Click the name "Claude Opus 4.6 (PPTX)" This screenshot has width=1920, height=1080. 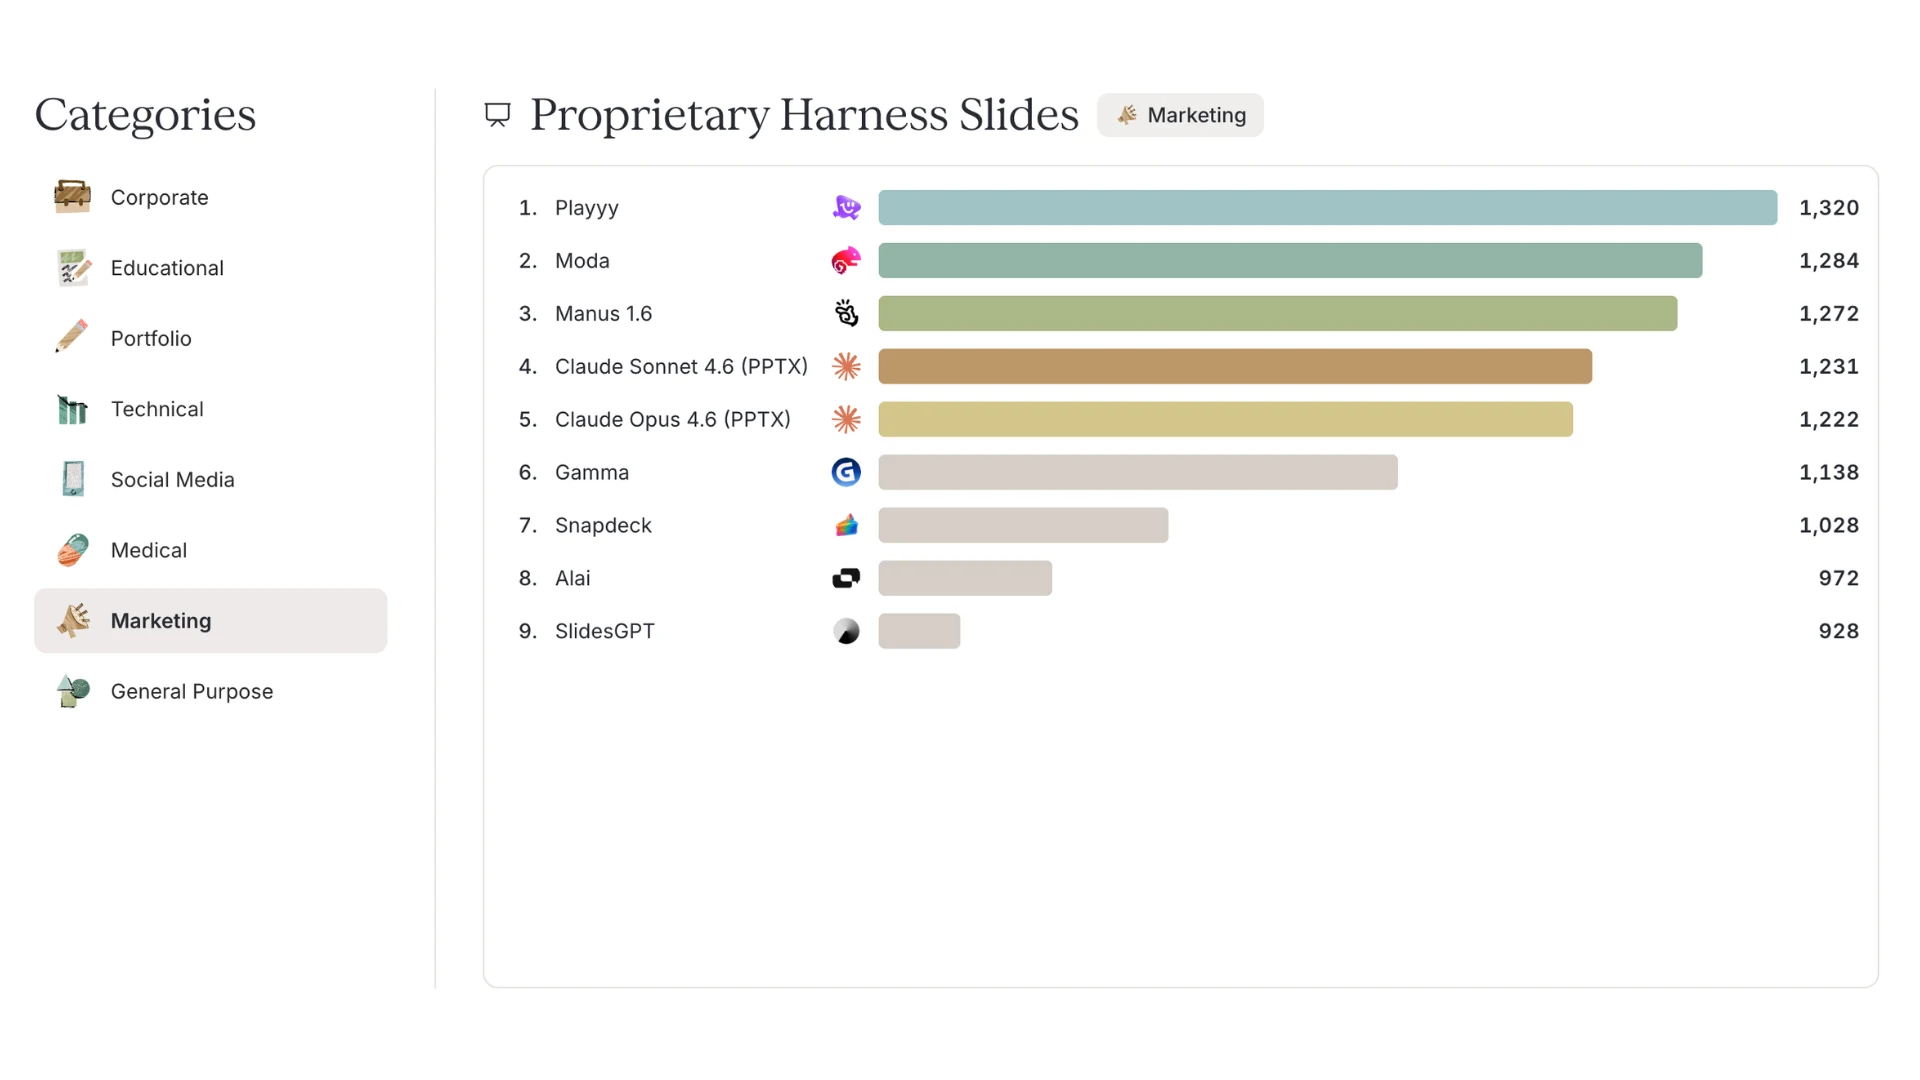coord(673,420)
